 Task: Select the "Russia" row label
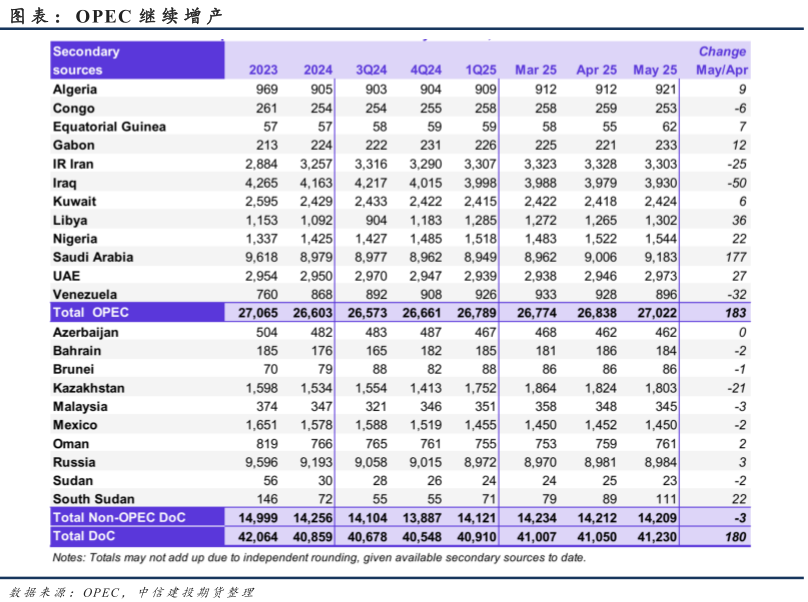click(x=74, y=462)
